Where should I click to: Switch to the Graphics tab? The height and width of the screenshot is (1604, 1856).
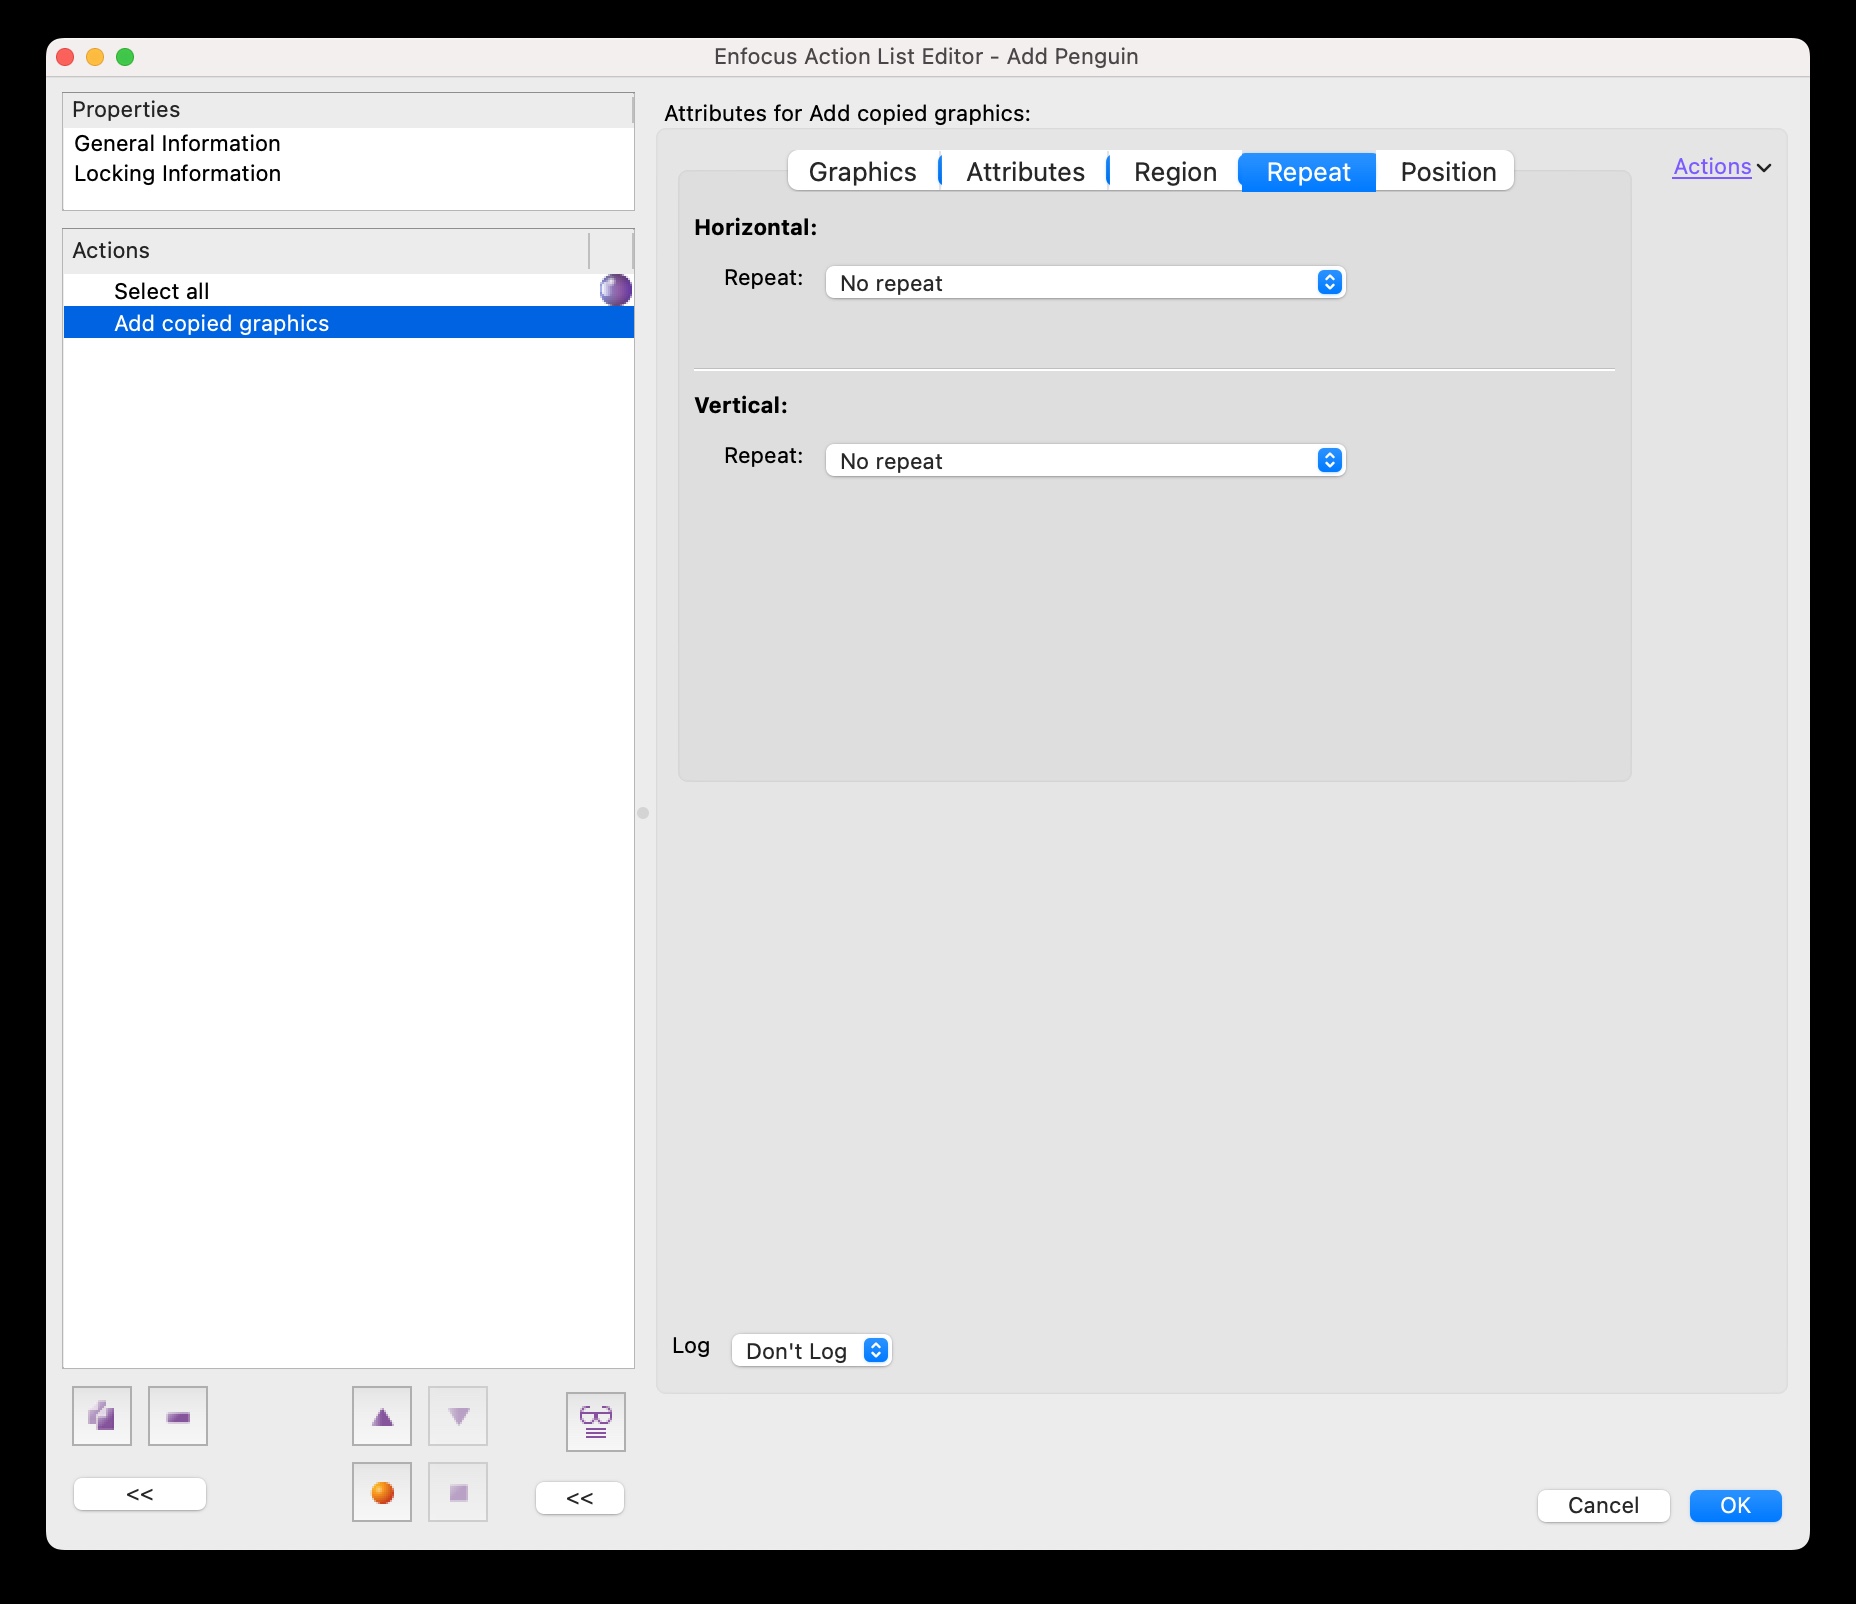(863, 172)
